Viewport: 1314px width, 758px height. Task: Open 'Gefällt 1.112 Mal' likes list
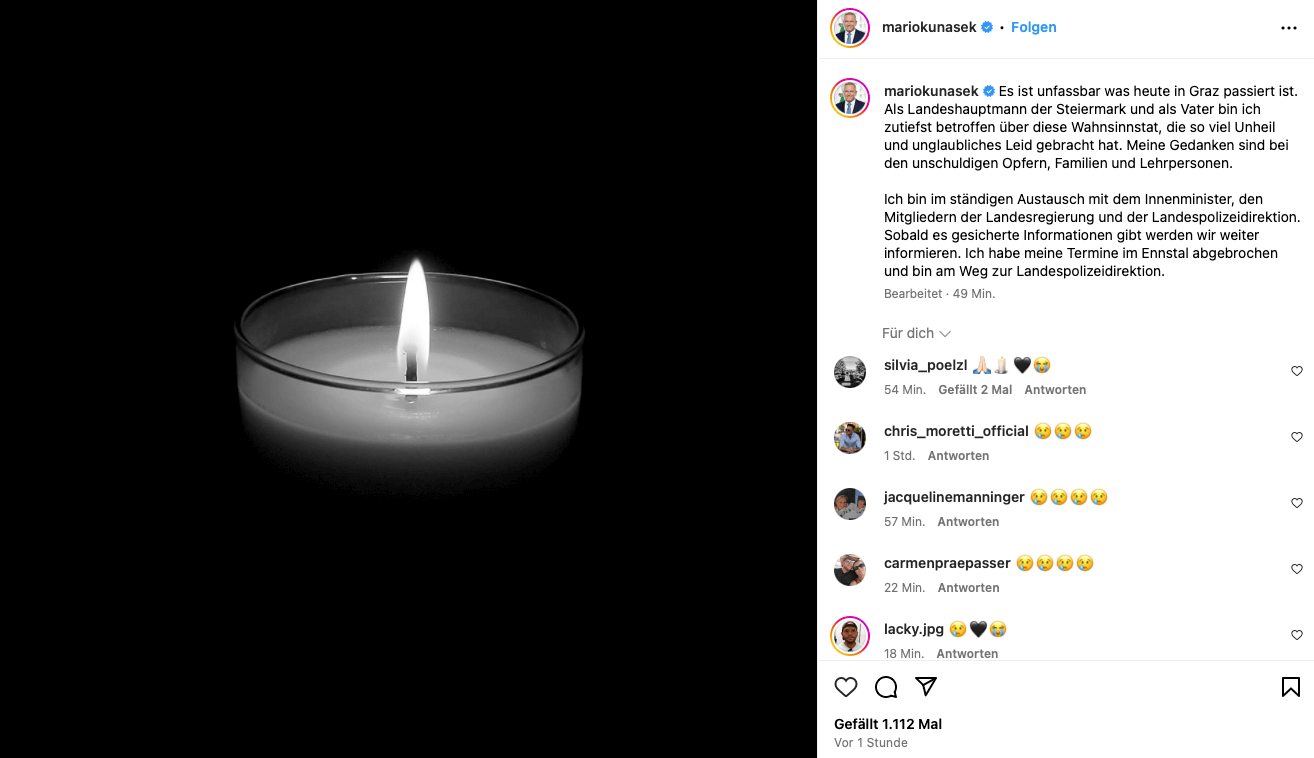click(888, 724)
